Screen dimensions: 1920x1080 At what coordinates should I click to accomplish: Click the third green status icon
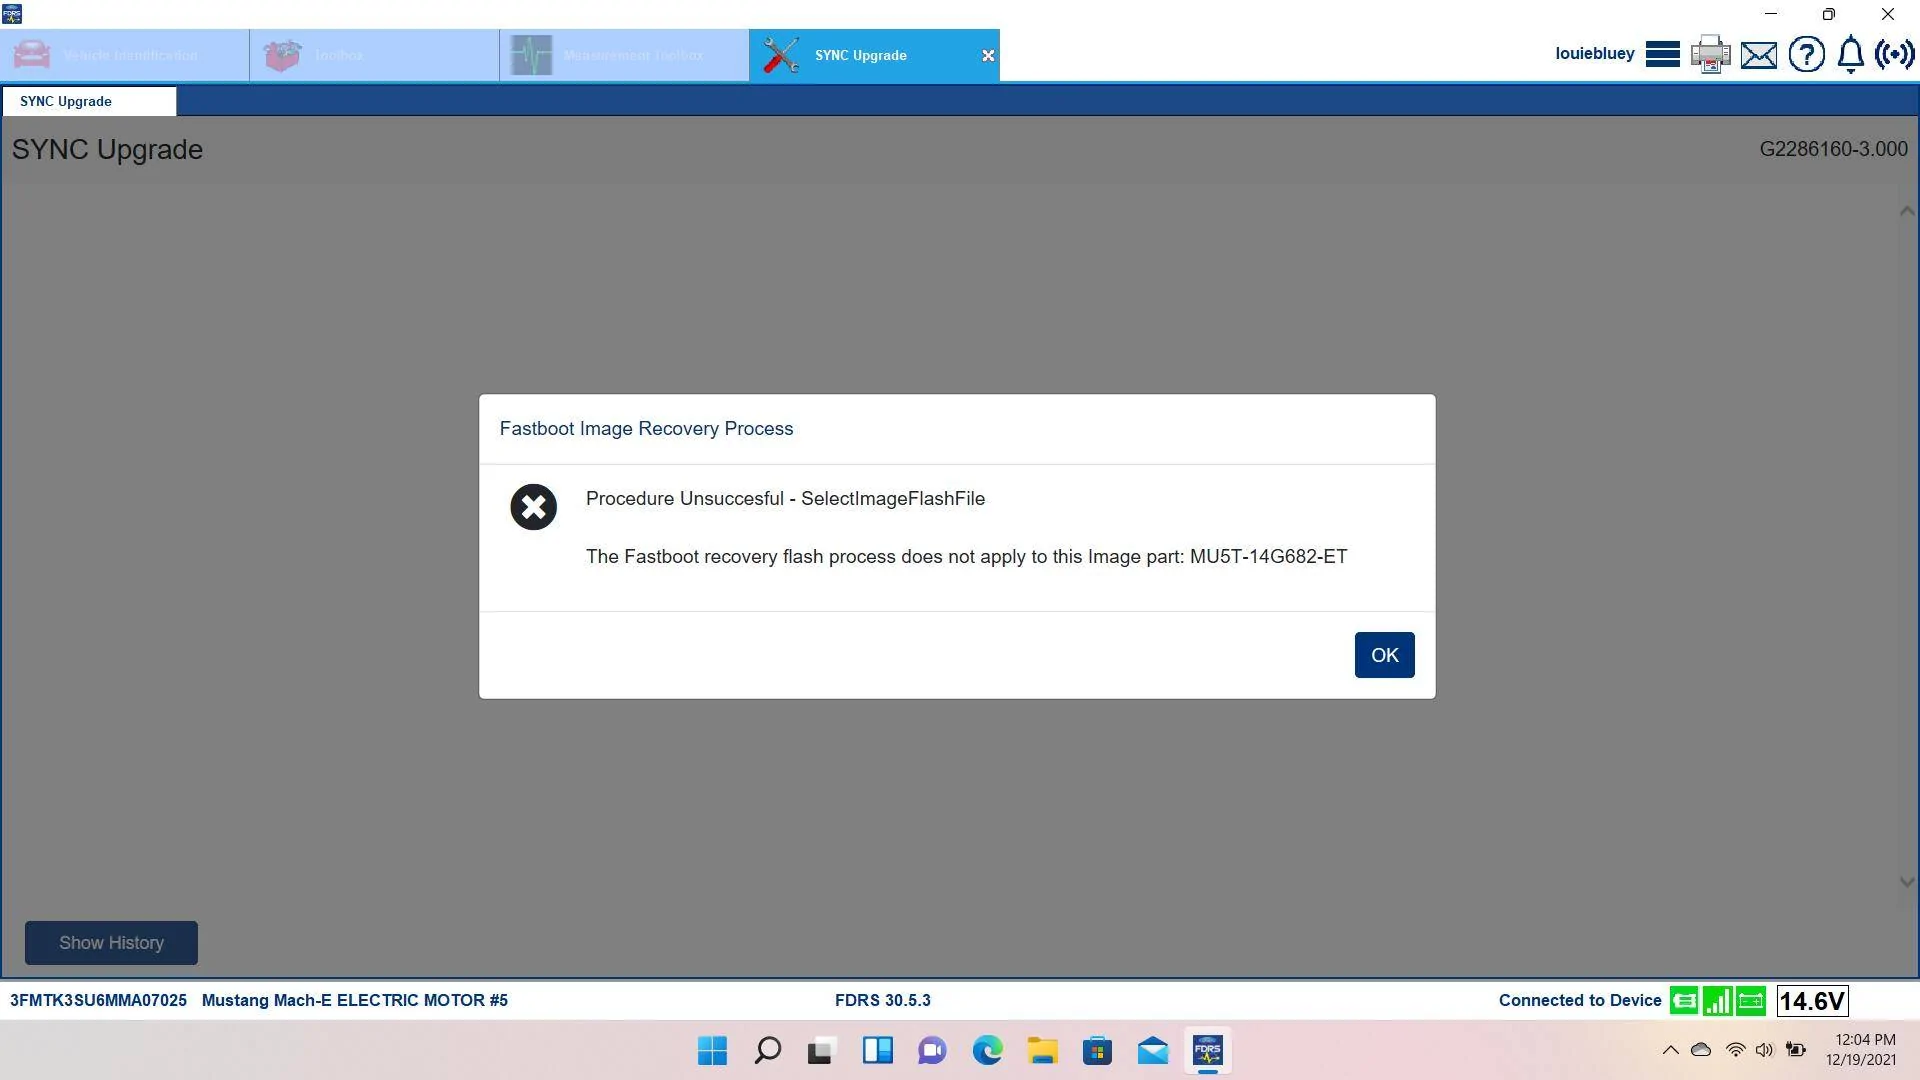point(1751,1000)
